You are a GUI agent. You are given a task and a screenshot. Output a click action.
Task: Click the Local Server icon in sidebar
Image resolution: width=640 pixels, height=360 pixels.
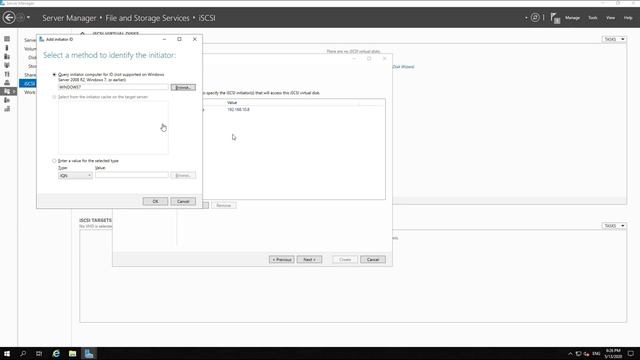pos(7,48)
